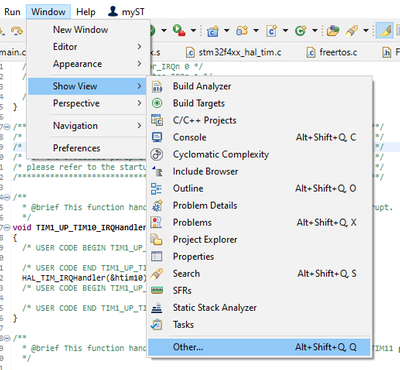Viewport: 400px width, 370px height.
Task: Click the Problem Details gear icon
Action: pyautogui.click(x=157, y=206)
